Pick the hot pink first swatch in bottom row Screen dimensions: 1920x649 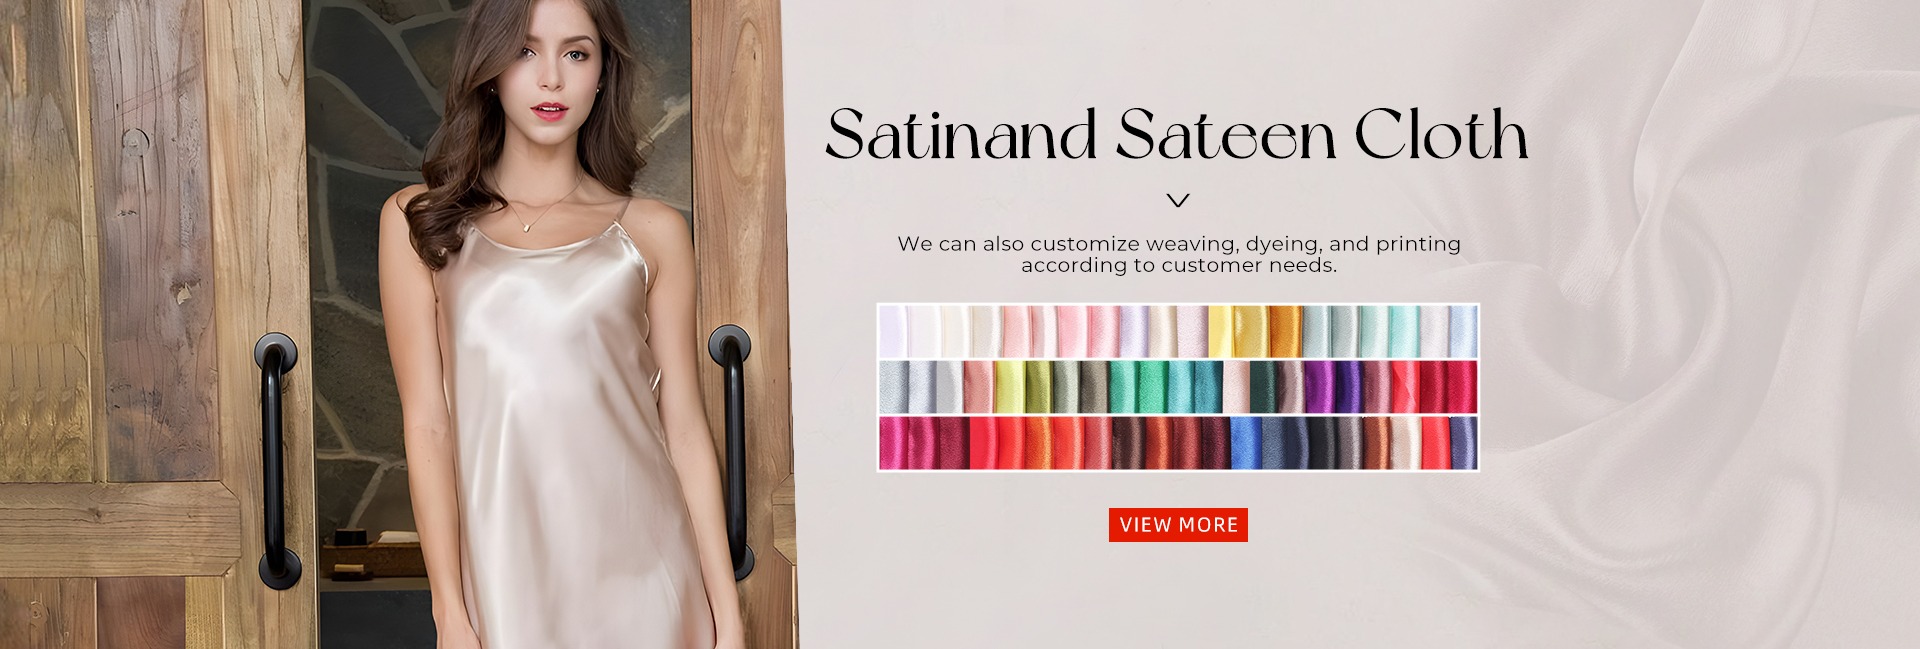tap(894, 443)
